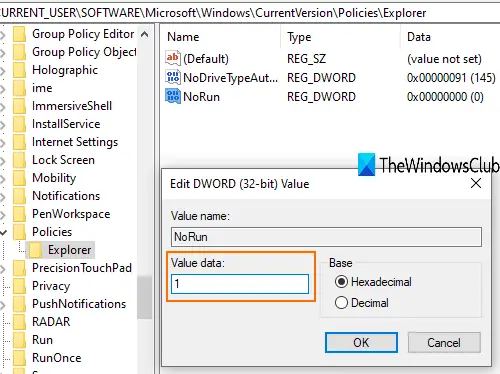The width and height of the screenshot is (500, 374).
Task: Click the Mobility folder icon
Action: pos(19,178)
